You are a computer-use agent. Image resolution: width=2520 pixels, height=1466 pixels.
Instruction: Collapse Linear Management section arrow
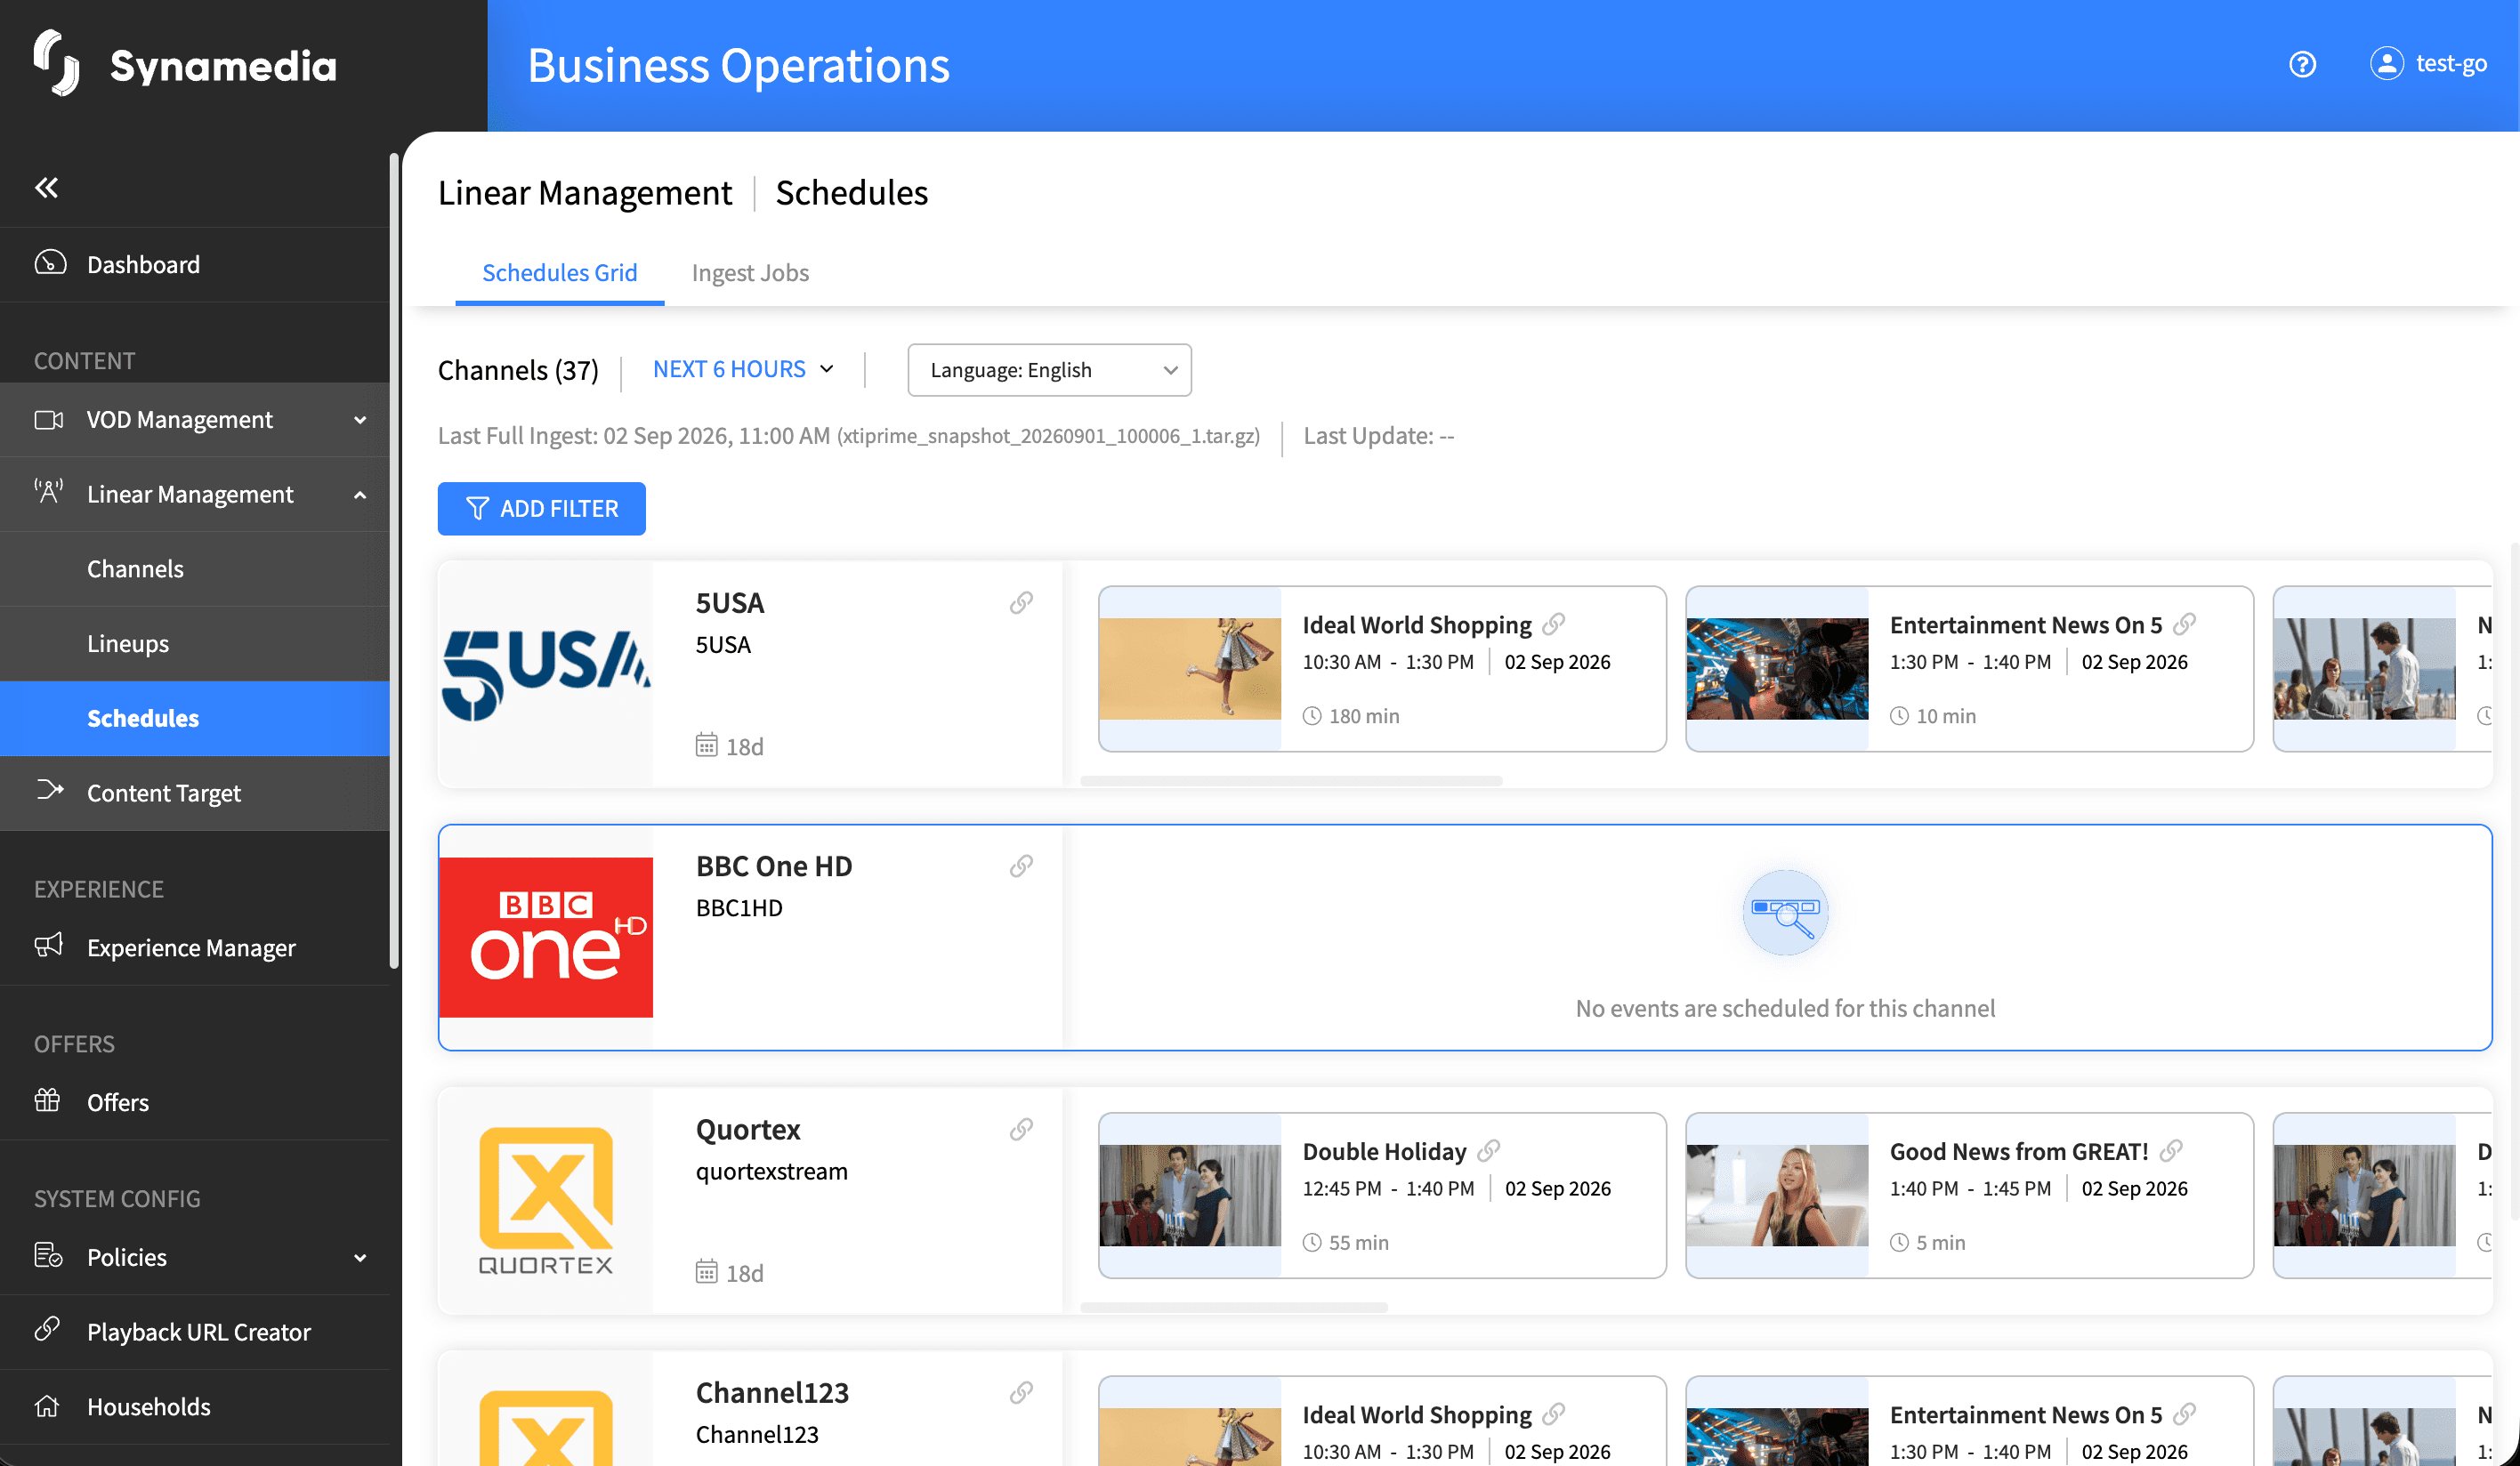(360, 495)
